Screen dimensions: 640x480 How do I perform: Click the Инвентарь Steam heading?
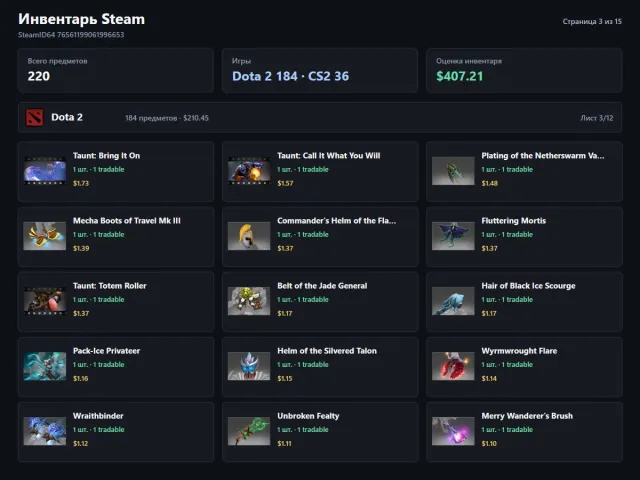tap(81, 19)
